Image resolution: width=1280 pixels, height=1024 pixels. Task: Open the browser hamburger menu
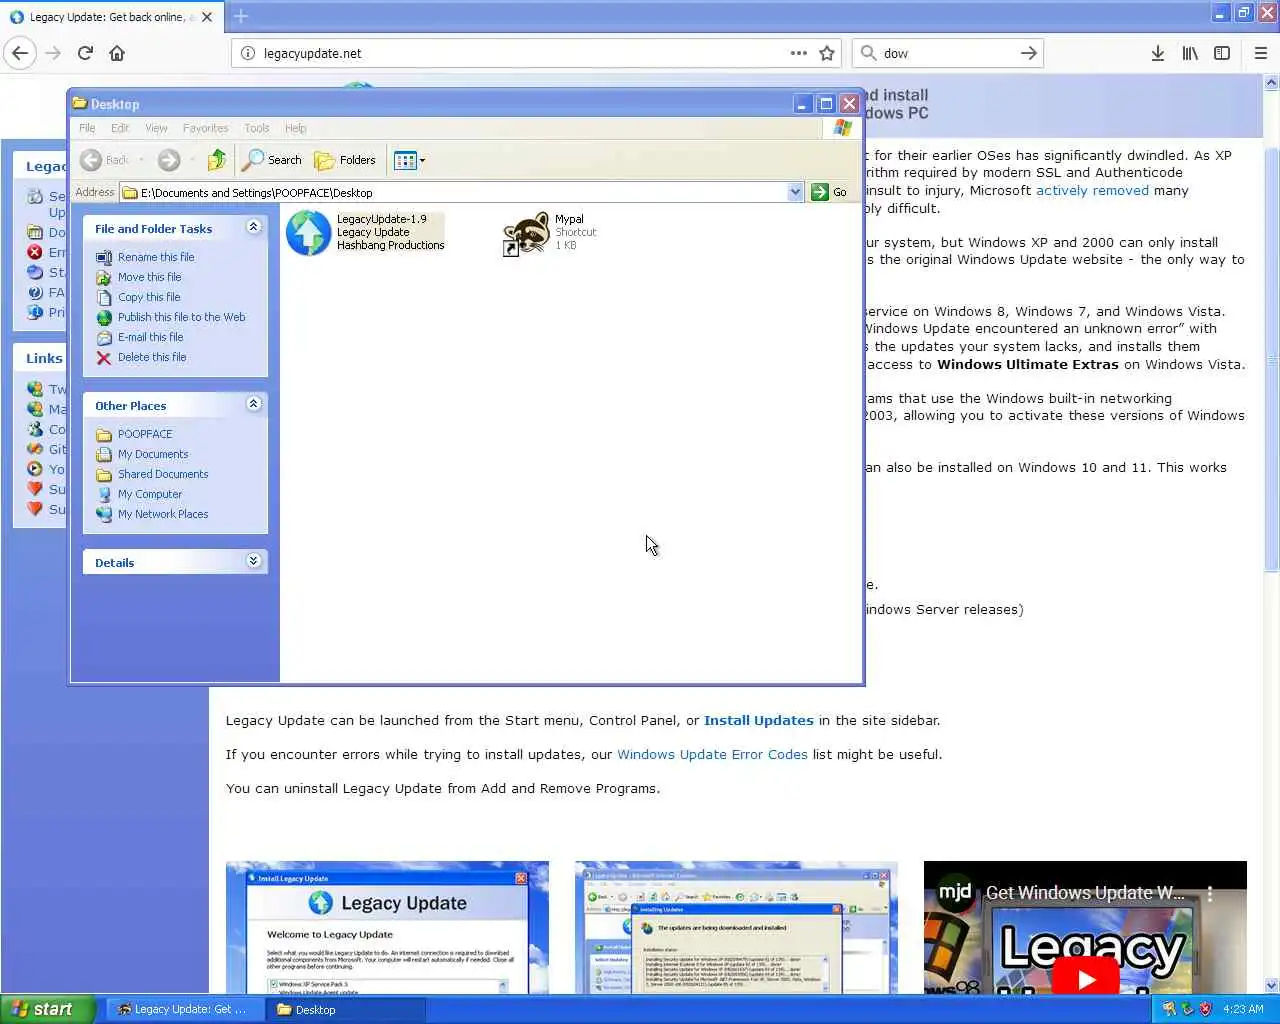(1261, 53)
